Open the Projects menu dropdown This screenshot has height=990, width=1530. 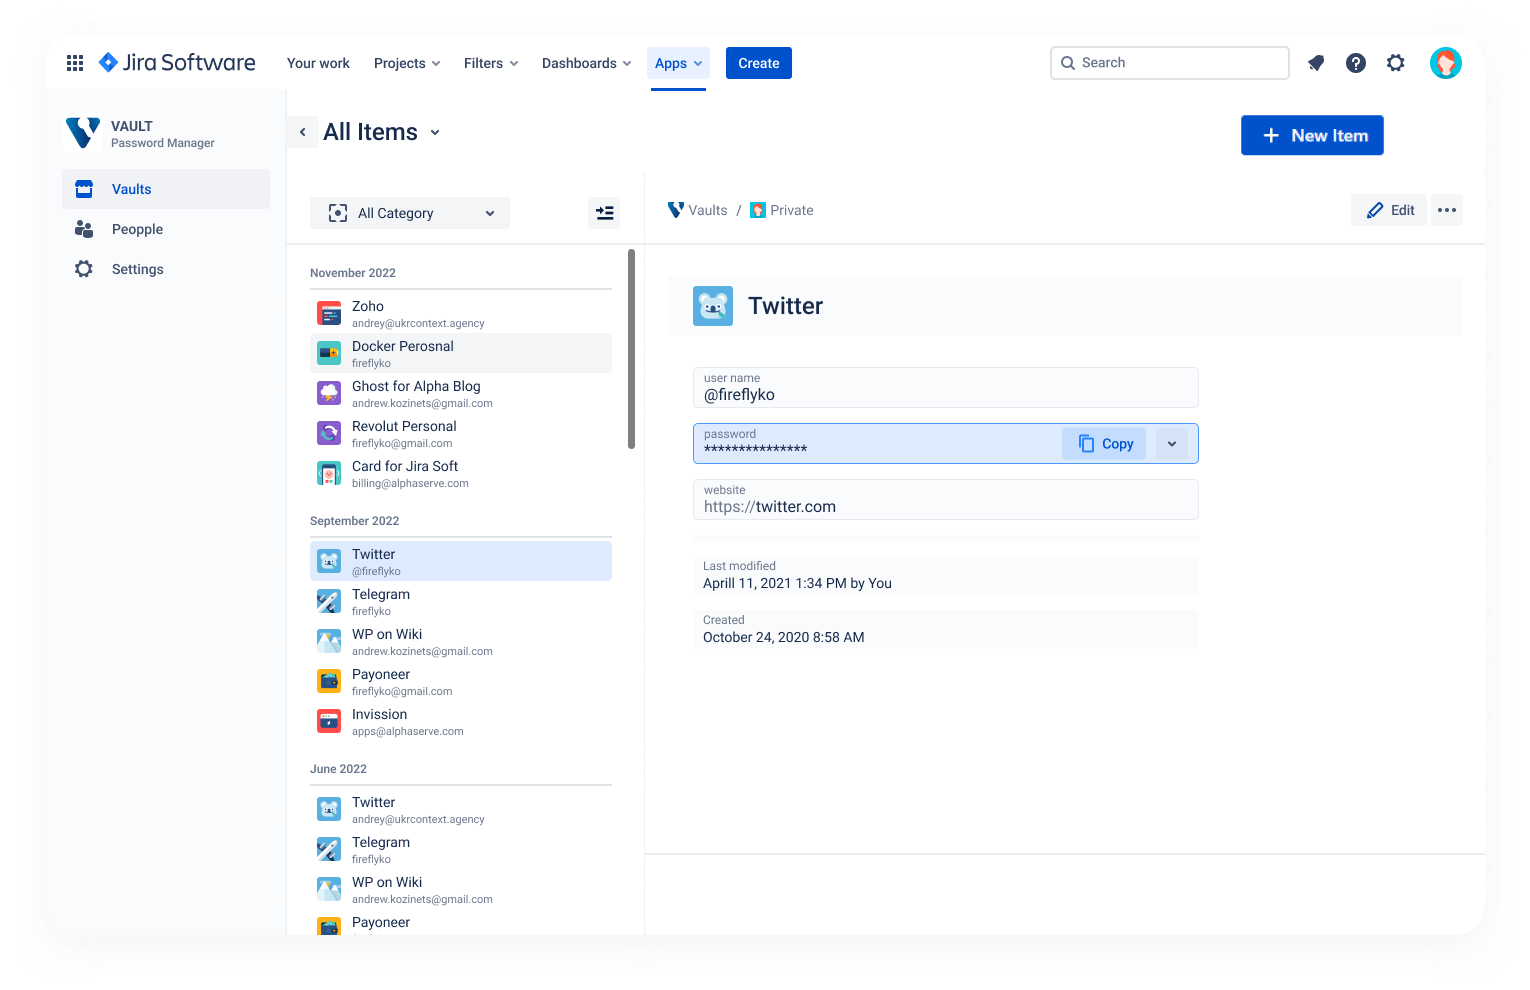(406, 62)
